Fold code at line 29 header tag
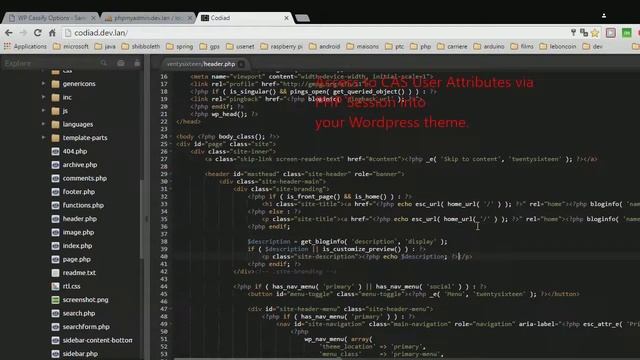The height and width of the screenshot is (360, 640). (171, 174)
